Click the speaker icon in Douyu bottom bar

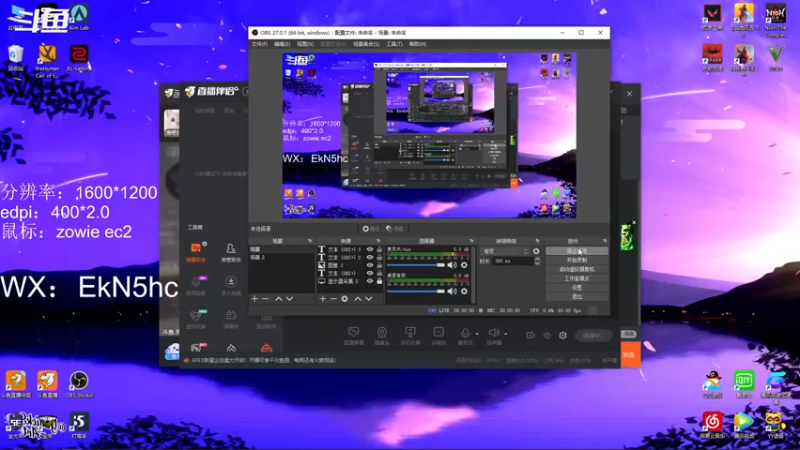point(493,334)
